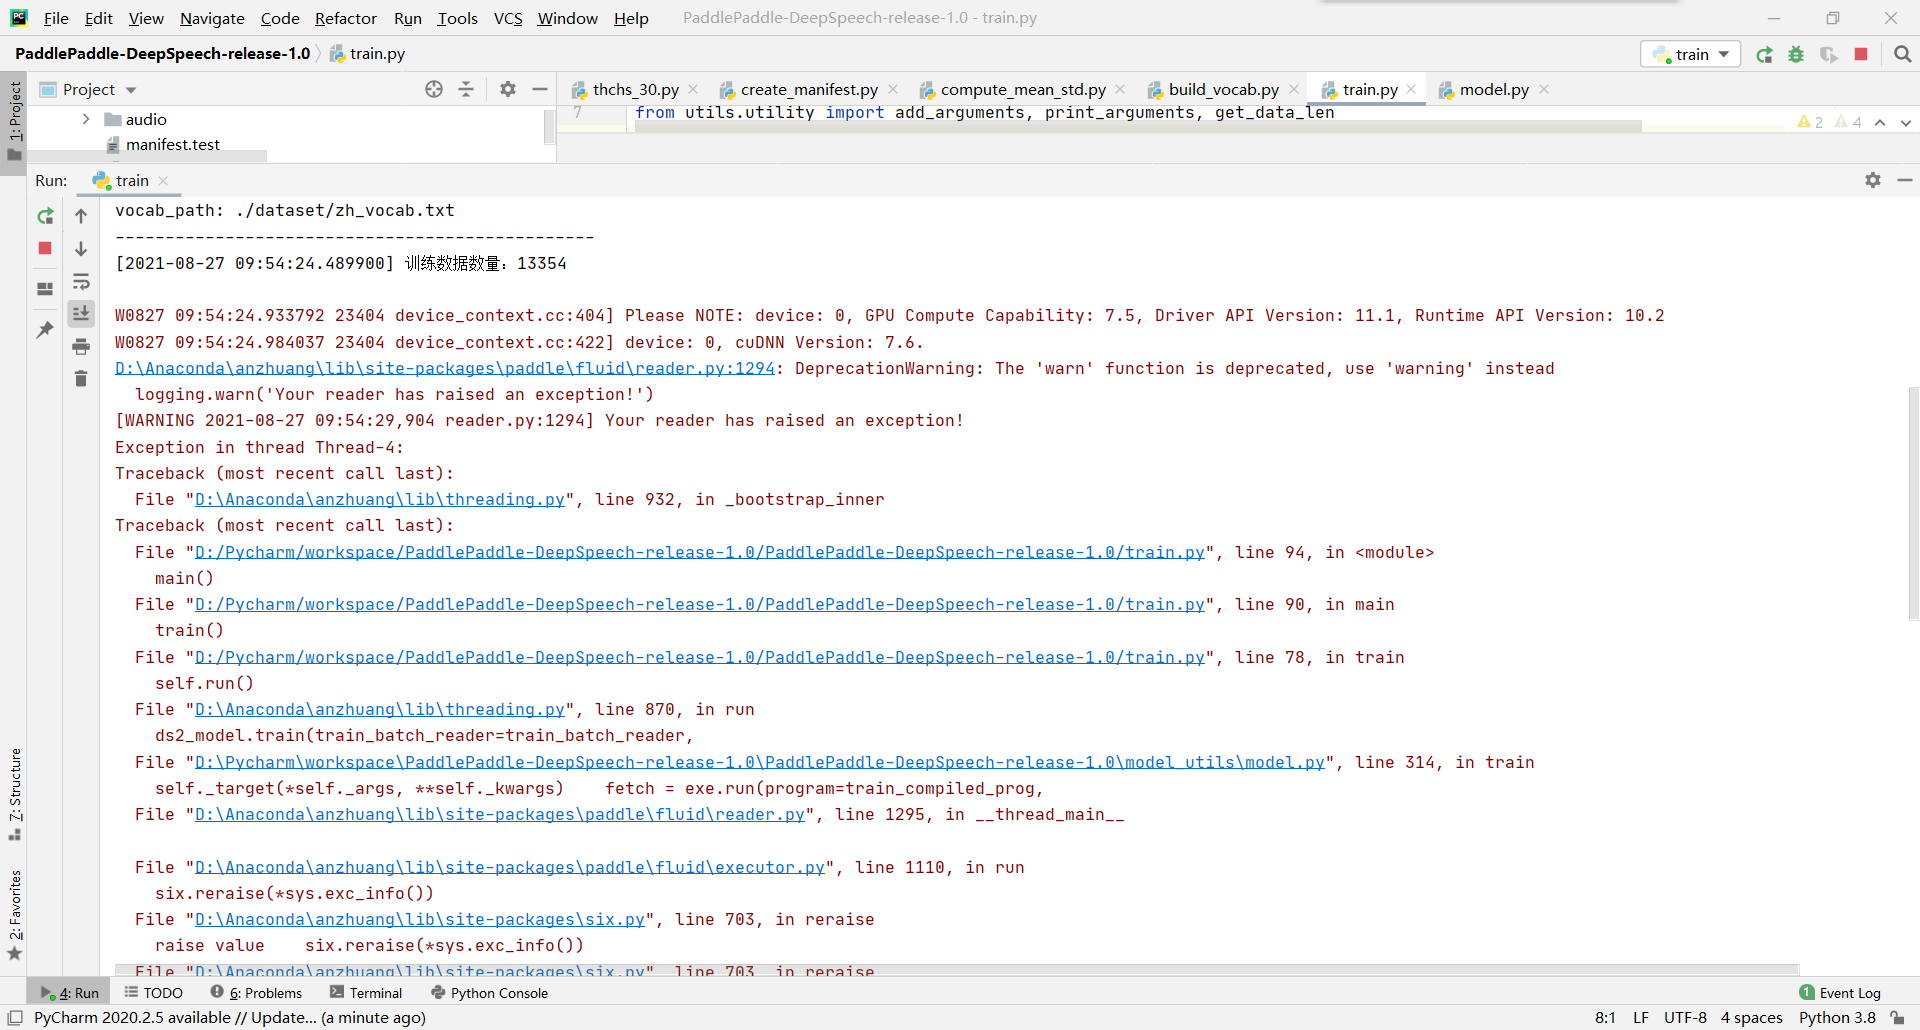Image resolution: width=1920 pixels, height=1030 pixels.
Task: Expand the audio folder
Action: click(x=86, y=118)
